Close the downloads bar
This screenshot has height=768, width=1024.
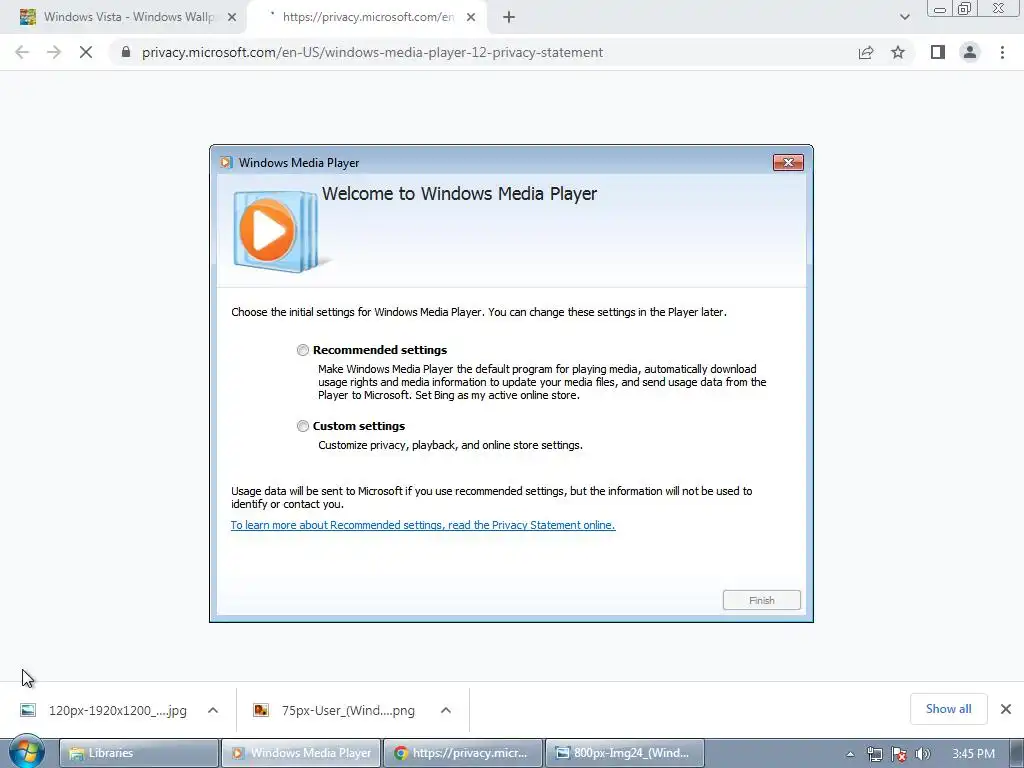point(1006,709)
